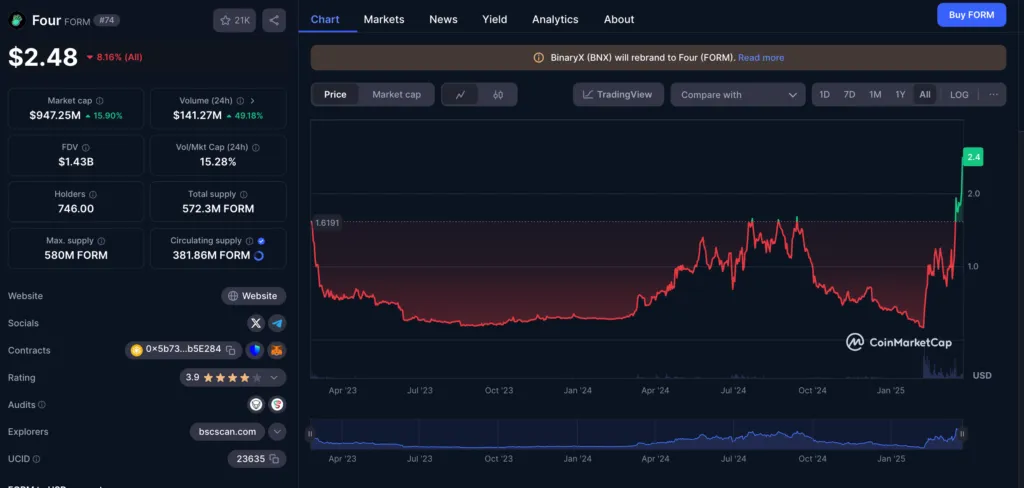Click $141.27M volume value

pyautogui.click(x=199, y=116)
